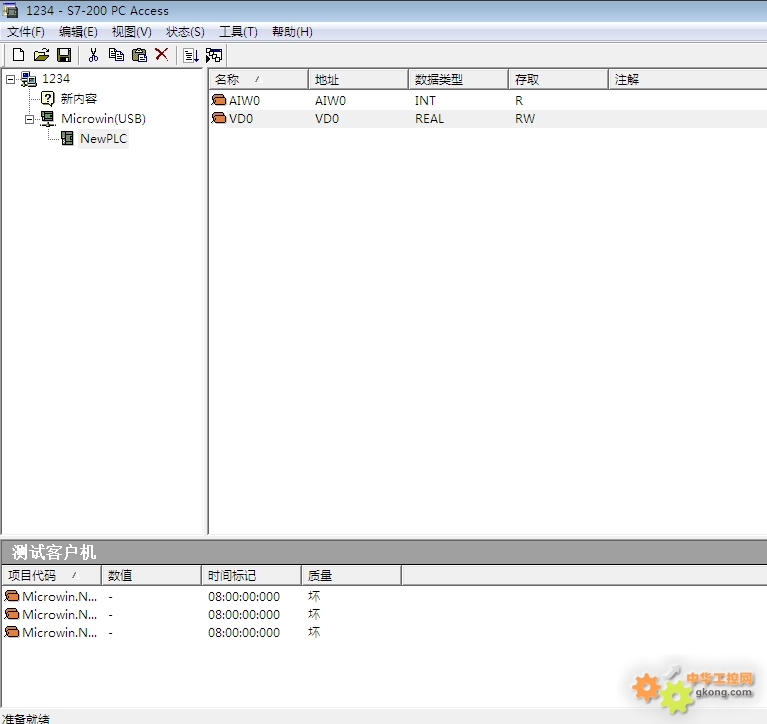Select third Microwin.N... test client row text
Image resolution: width=767 pixels, height=724 pixels.
click(59, 633)
